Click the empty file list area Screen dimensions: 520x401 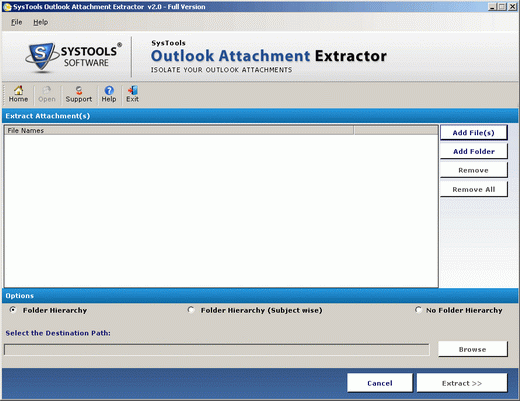click(x=221, y=211)
